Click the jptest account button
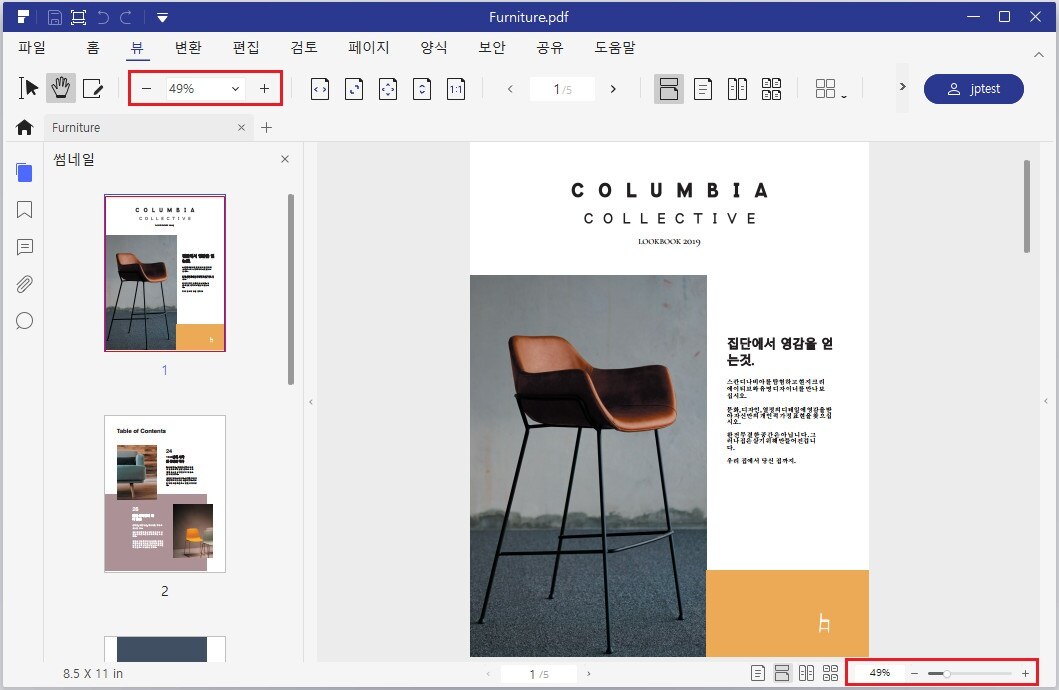 tap(973, 88)
